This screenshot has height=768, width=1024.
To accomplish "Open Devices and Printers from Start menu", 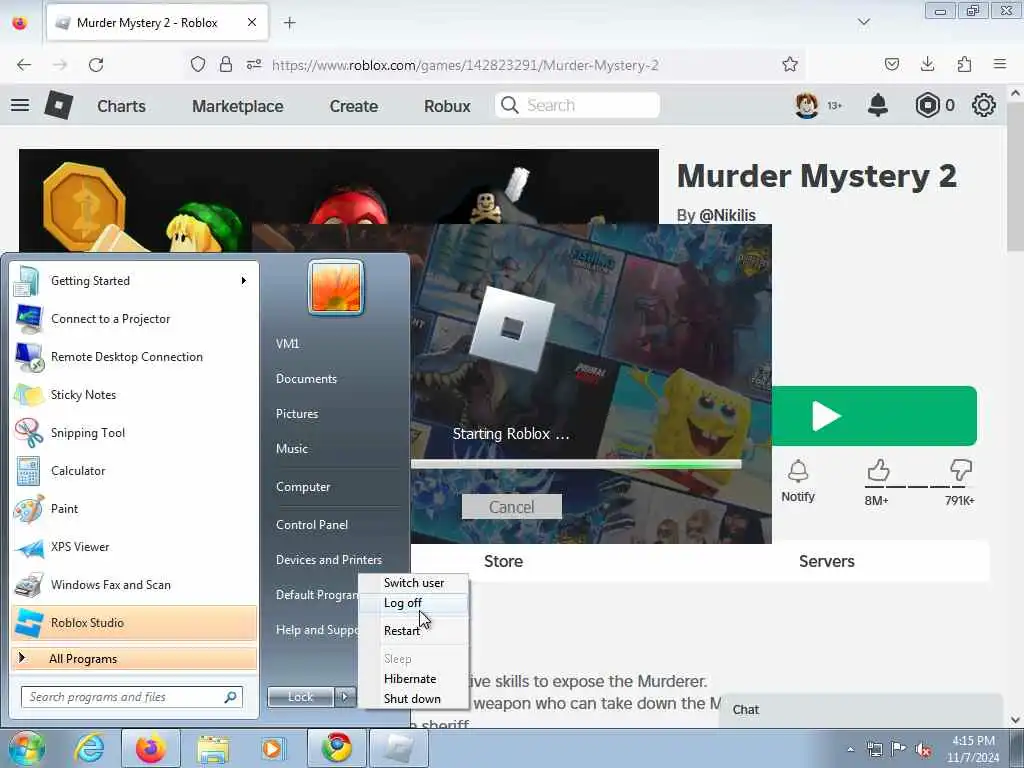I will (x=328, y=560).
